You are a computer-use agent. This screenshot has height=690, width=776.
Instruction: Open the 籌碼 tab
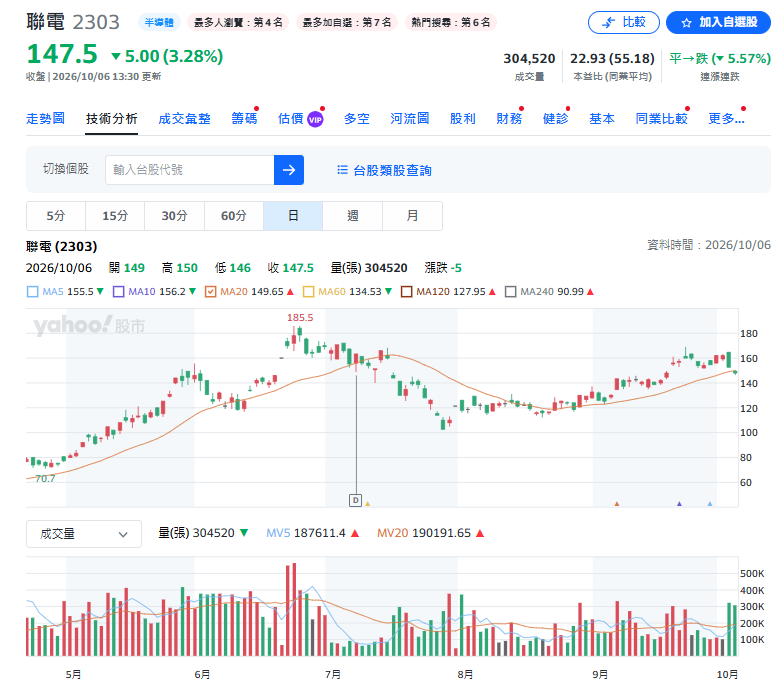click(x=244, y=119)
